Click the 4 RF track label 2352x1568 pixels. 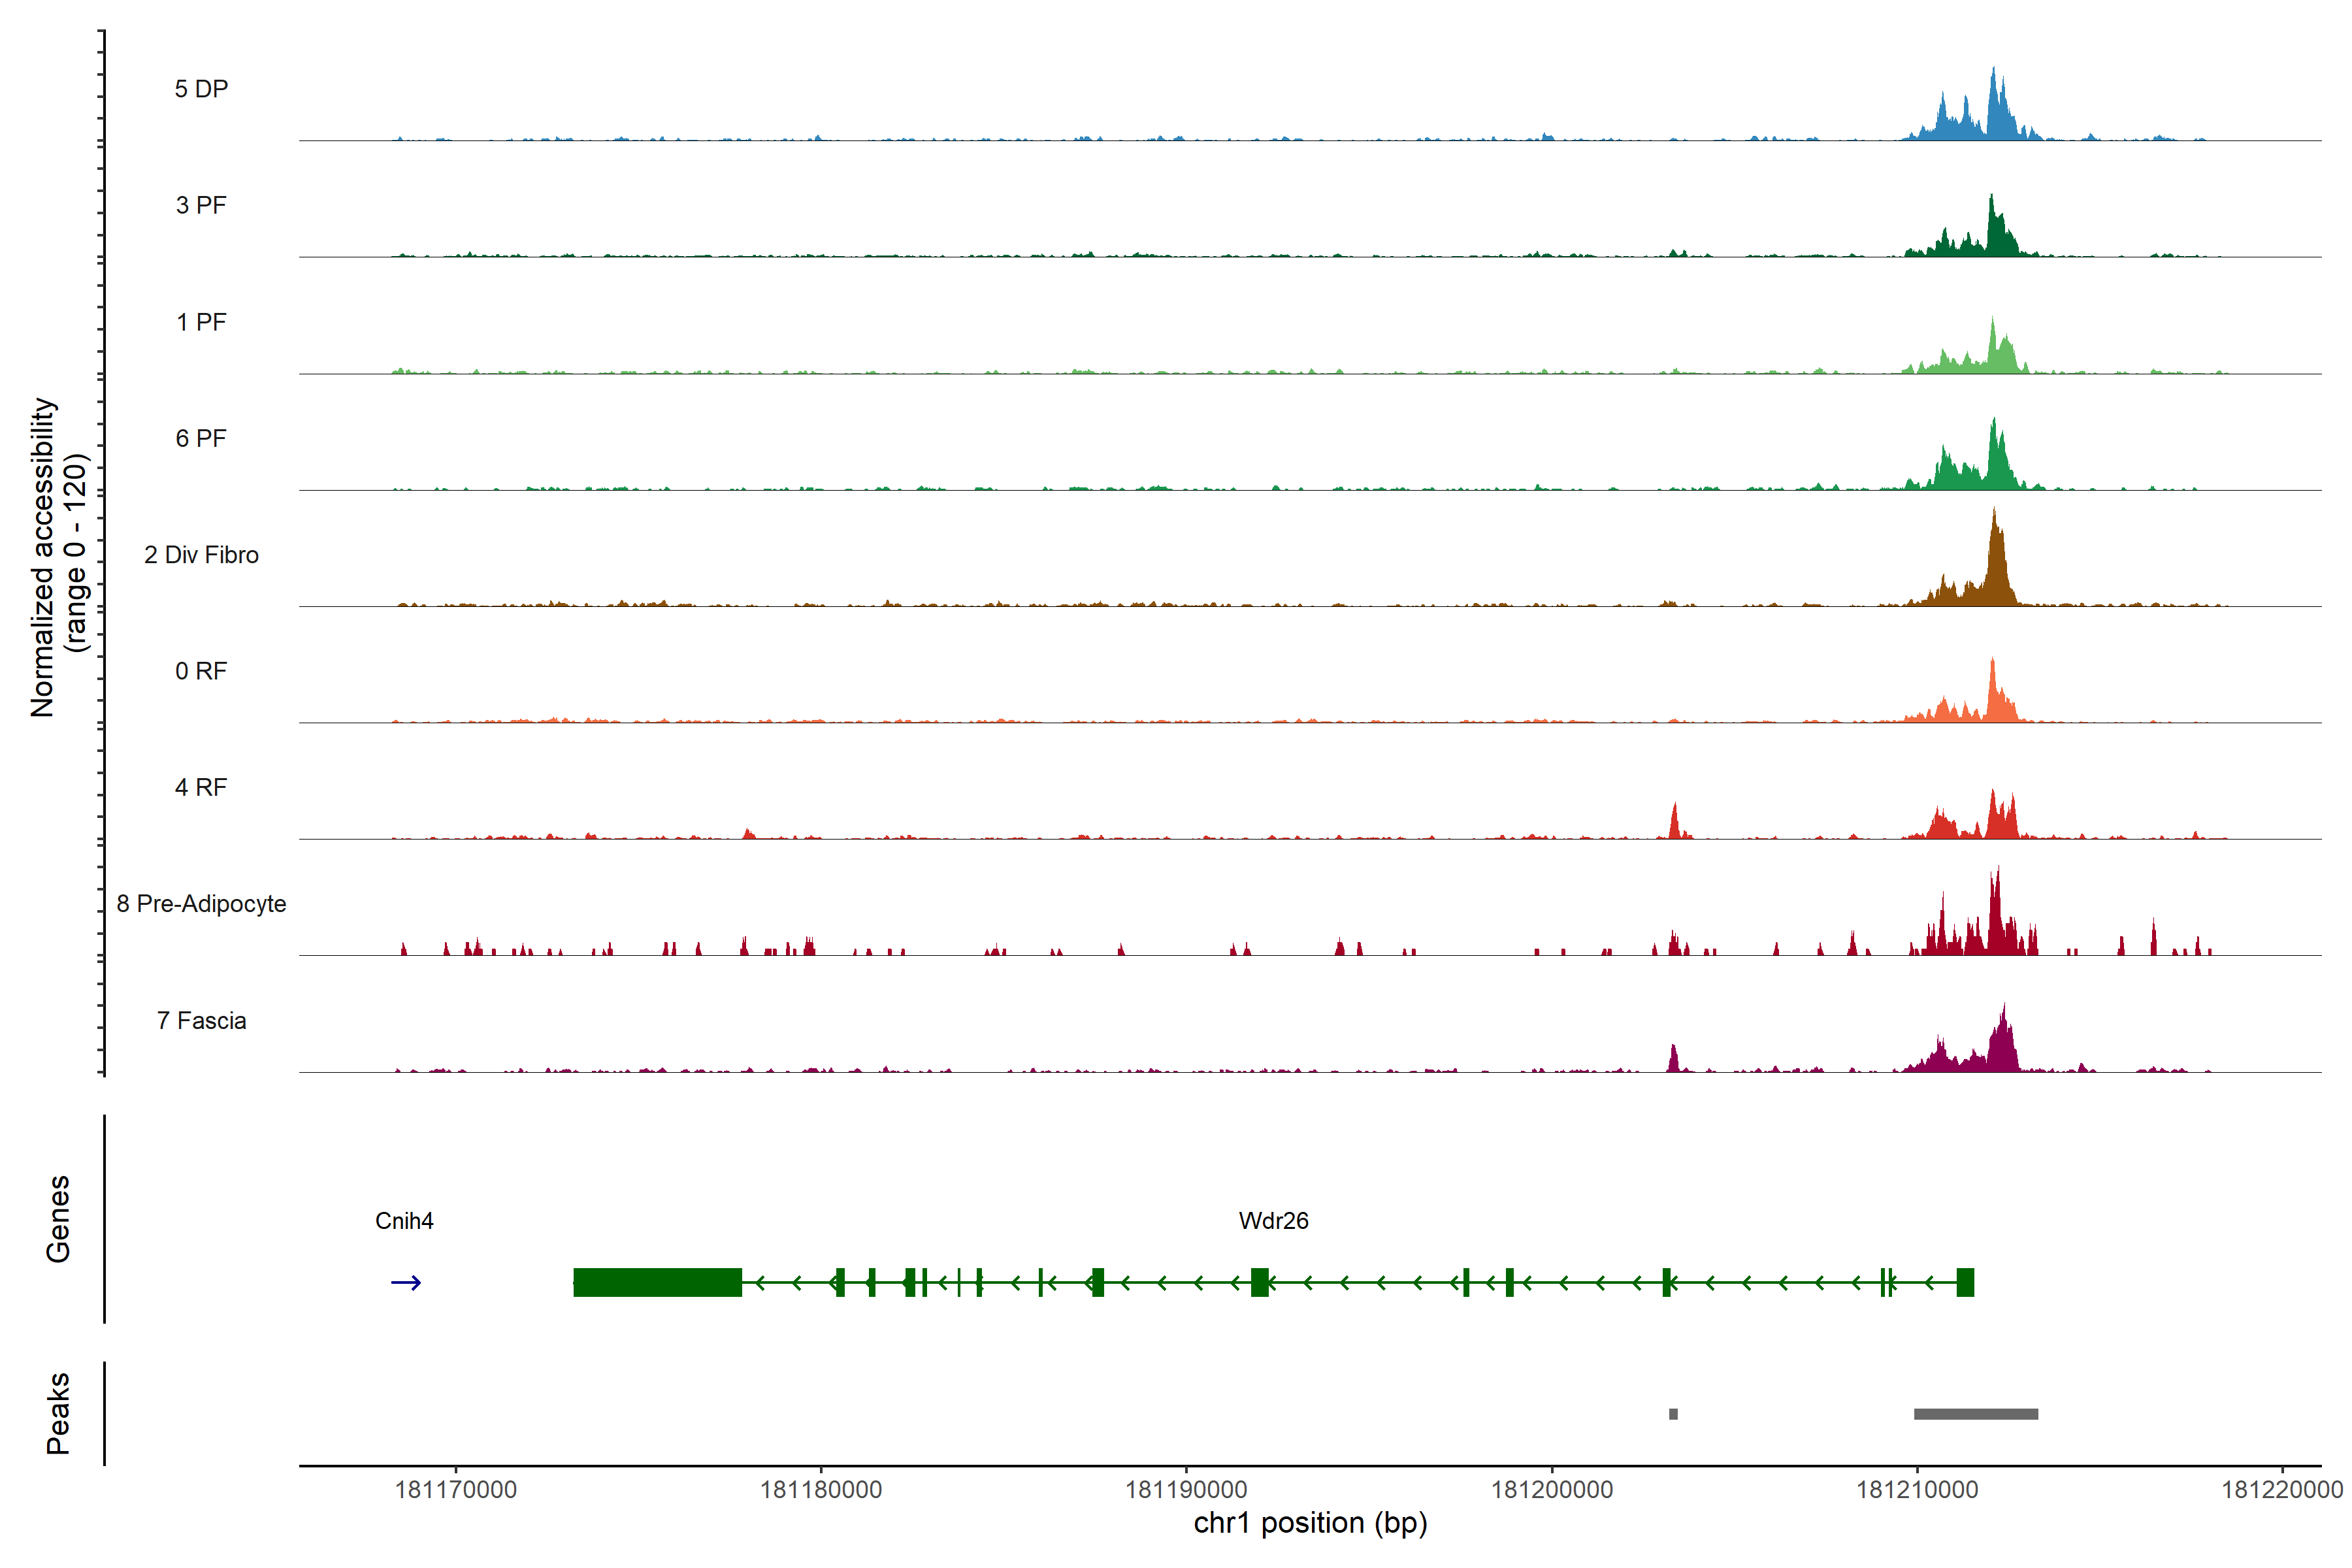201,788
